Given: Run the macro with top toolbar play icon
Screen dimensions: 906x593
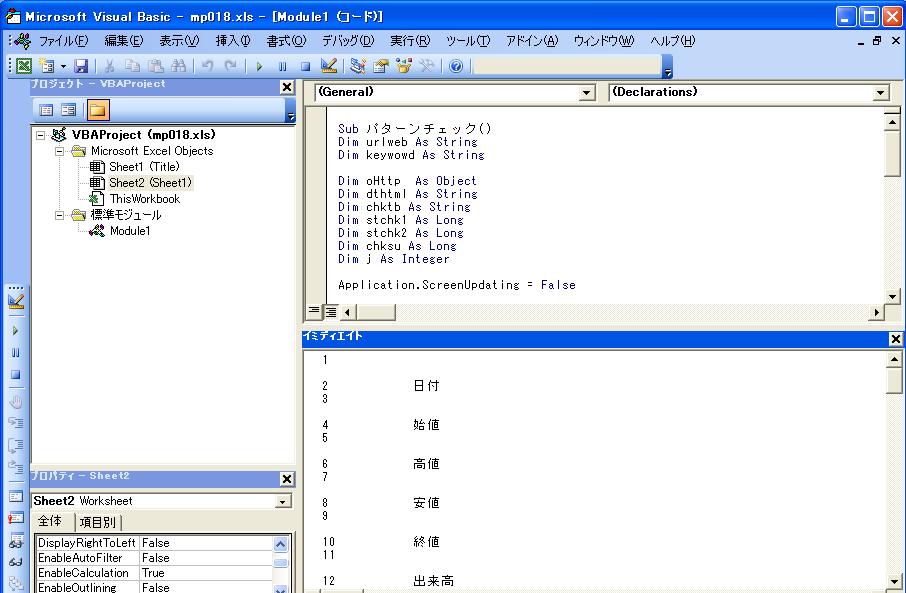Looking at the screenshot, I should click(259, 66).
